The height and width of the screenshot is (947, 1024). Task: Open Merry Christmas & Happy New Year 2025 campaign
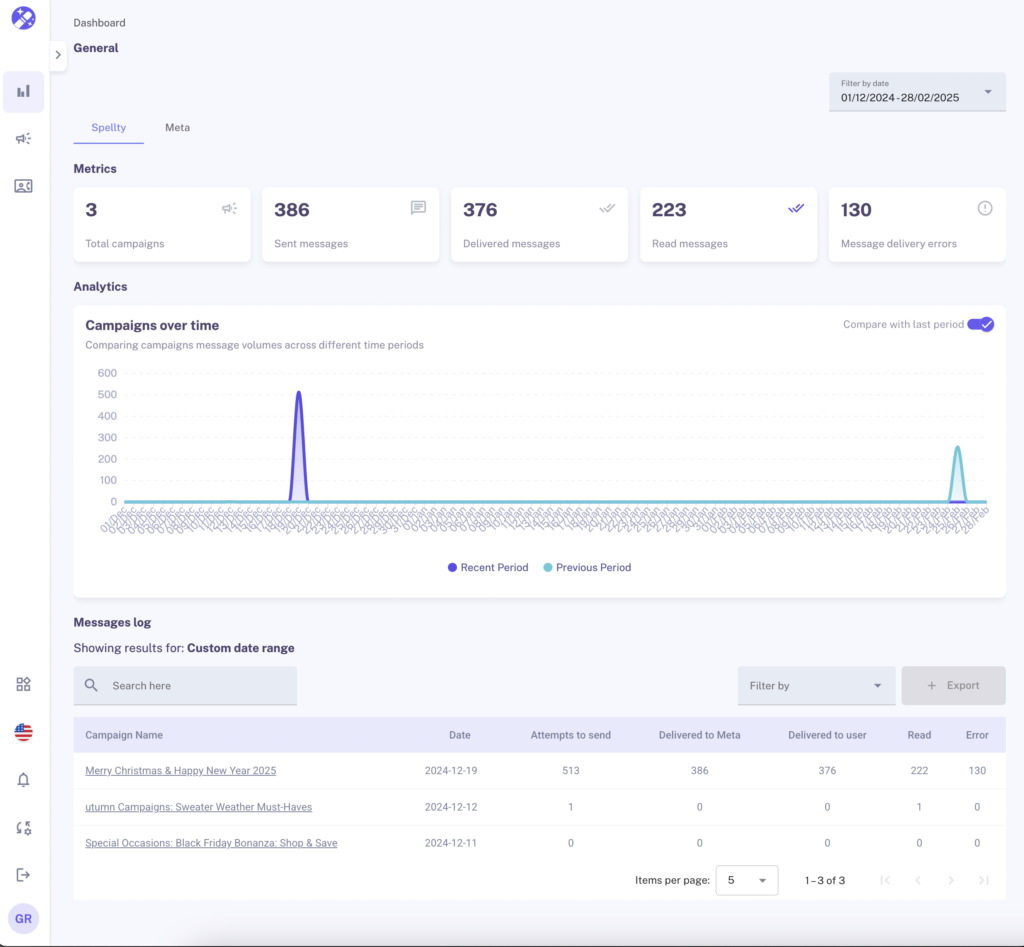coord(180,771)
